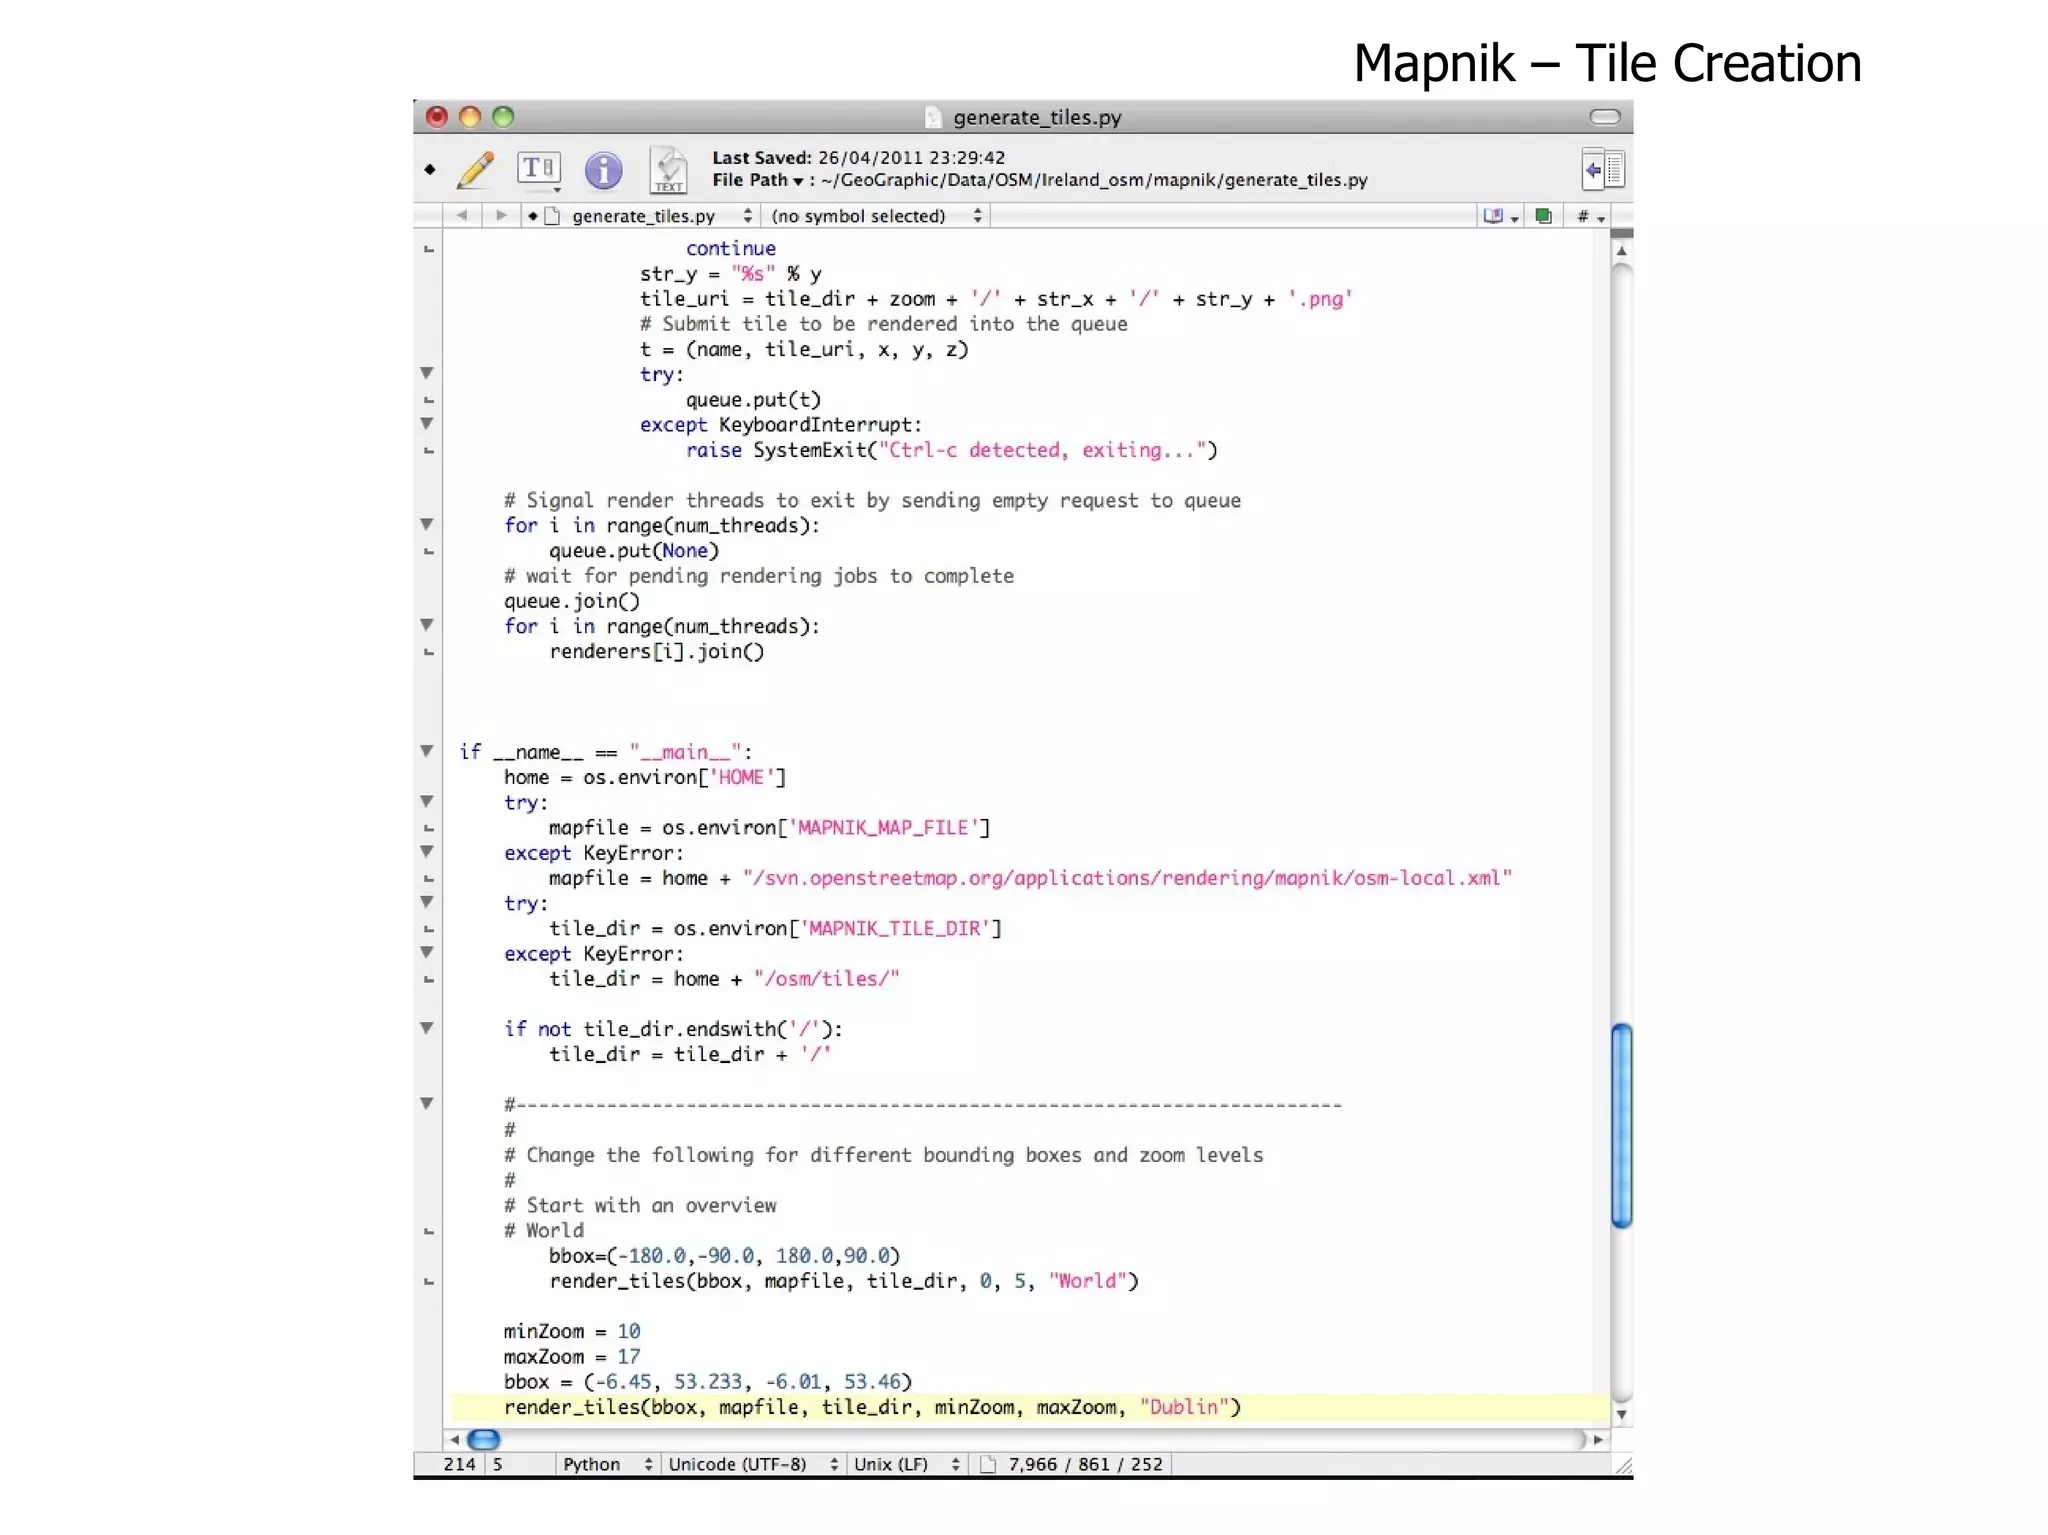The image size is (2048, 1535).
Task: Collapse the dashed comment block fold triangle
Action: tap(427, 1104)
